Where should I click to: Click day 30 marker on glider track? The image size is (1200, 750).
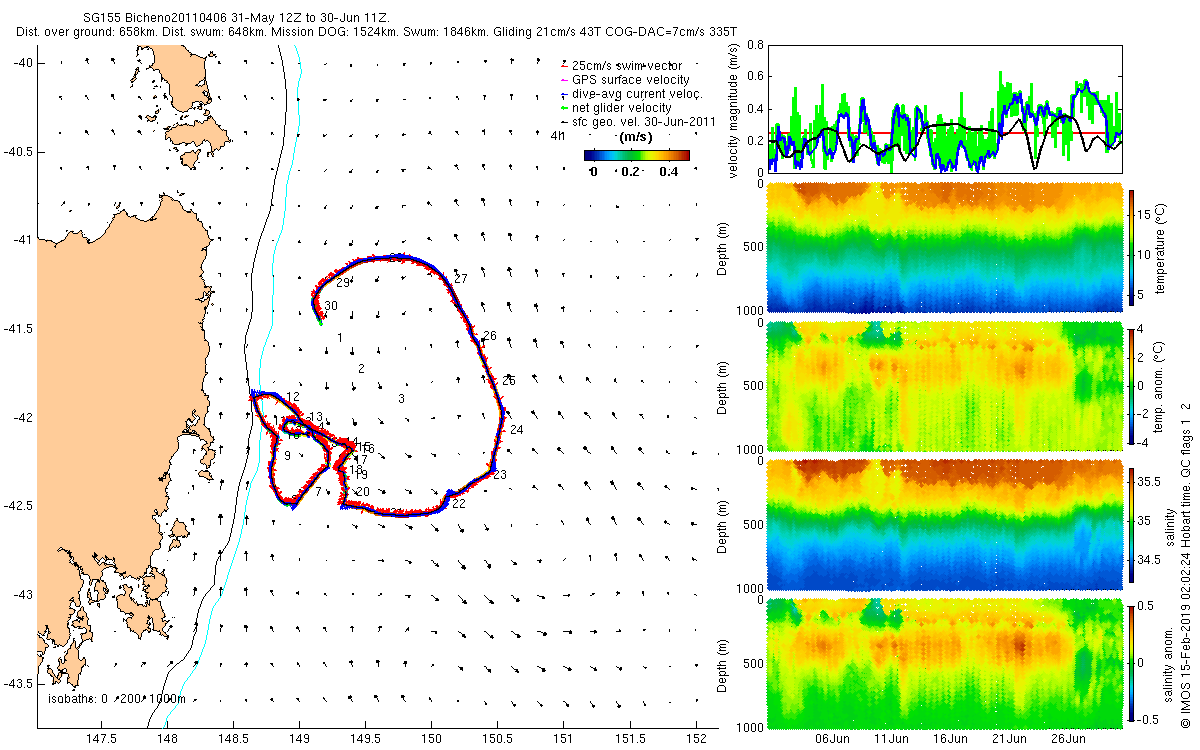pyautogui.click(x=331, y=306)
